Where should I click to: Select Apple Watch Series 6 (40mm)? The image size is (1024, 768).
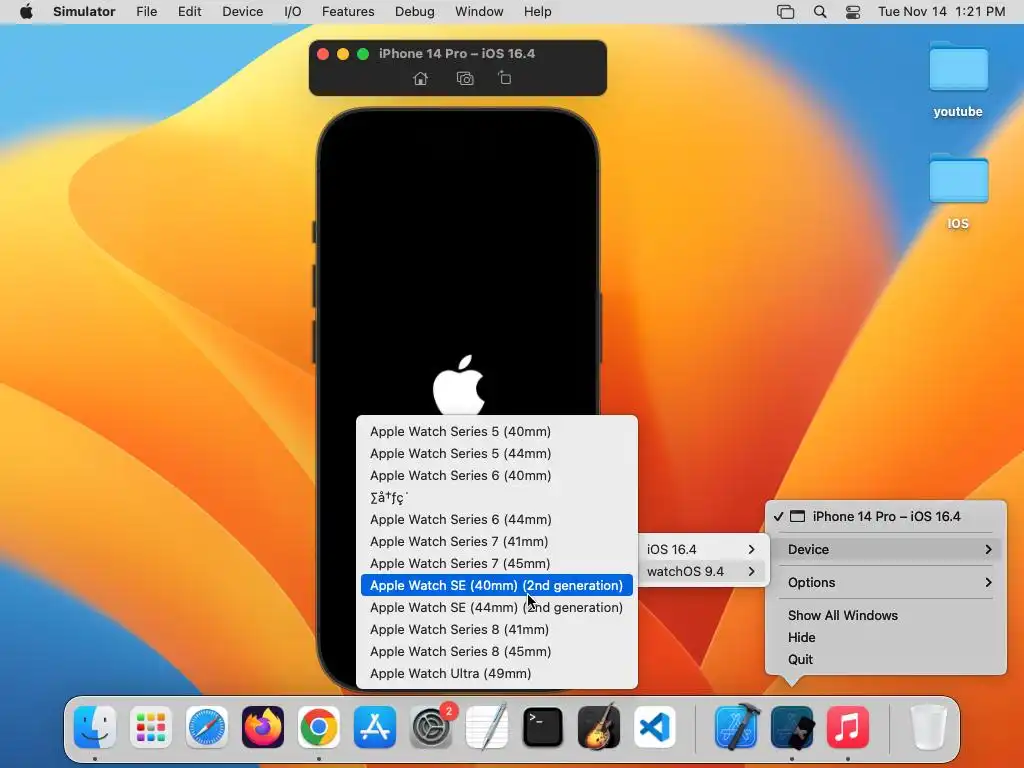coord(497,475)
